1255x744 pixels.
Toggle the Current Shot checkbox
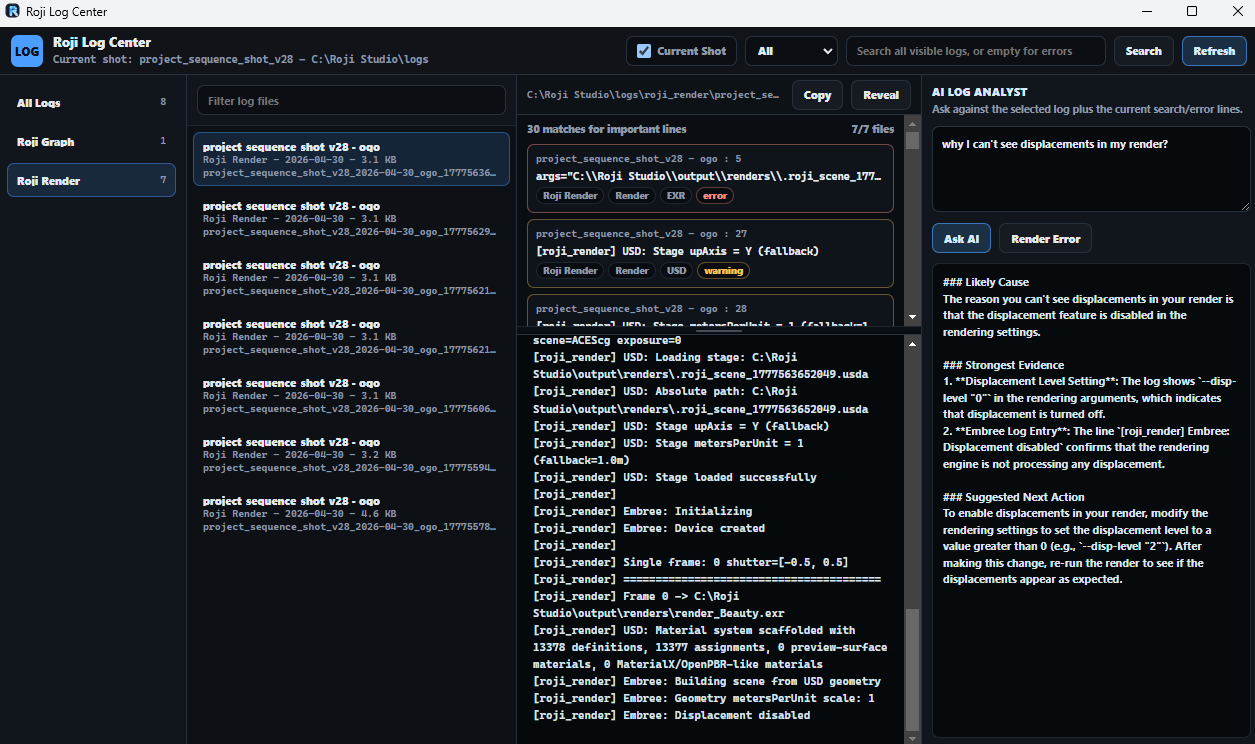point(644,51)
